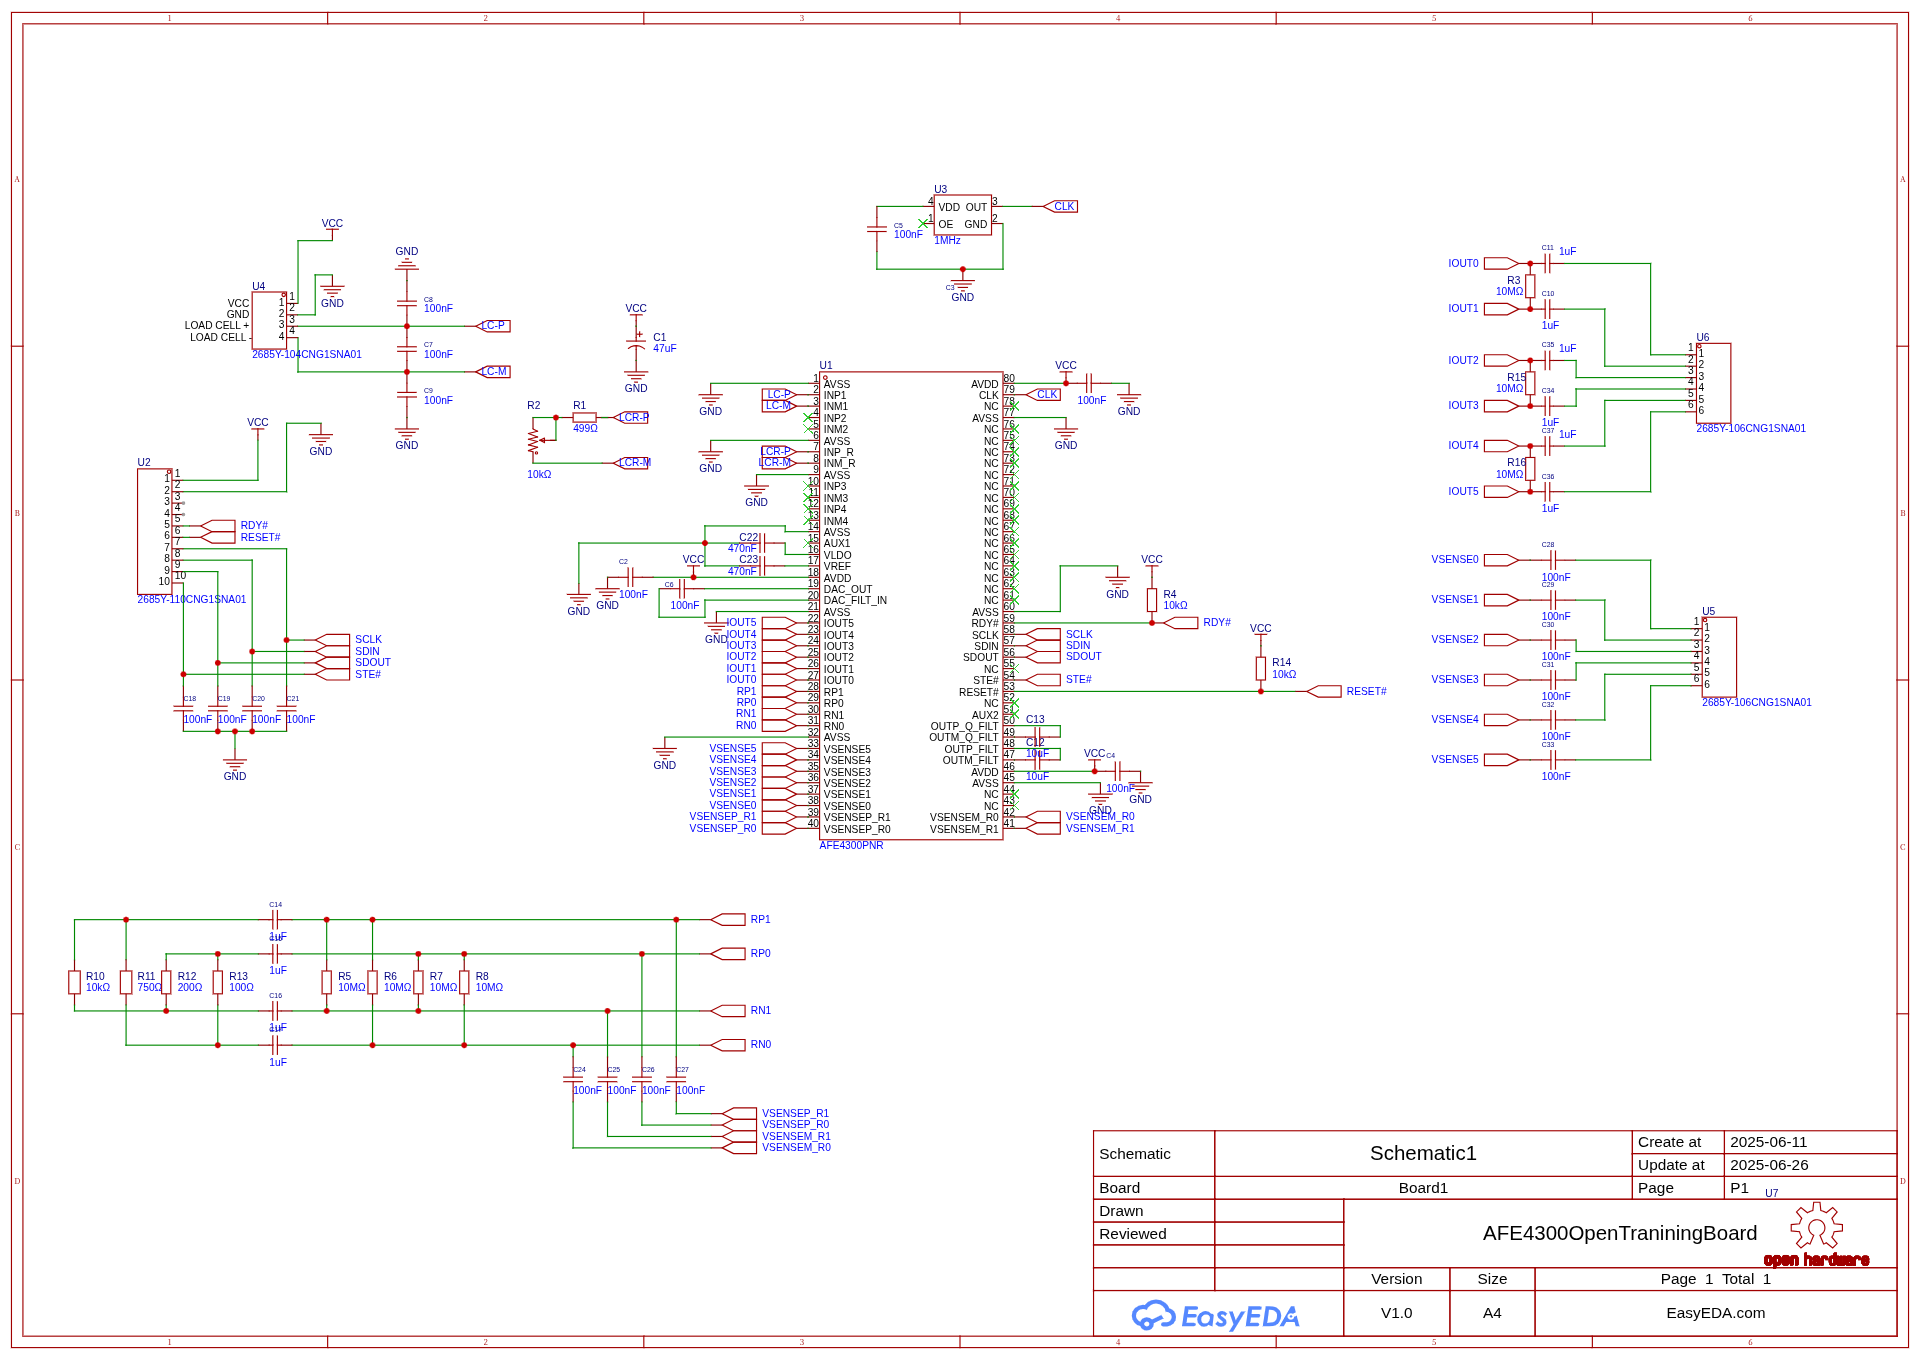This screenshot has width=1920, height=1360.
Task: Click the page value P1
Action: pos(1739,1188)
